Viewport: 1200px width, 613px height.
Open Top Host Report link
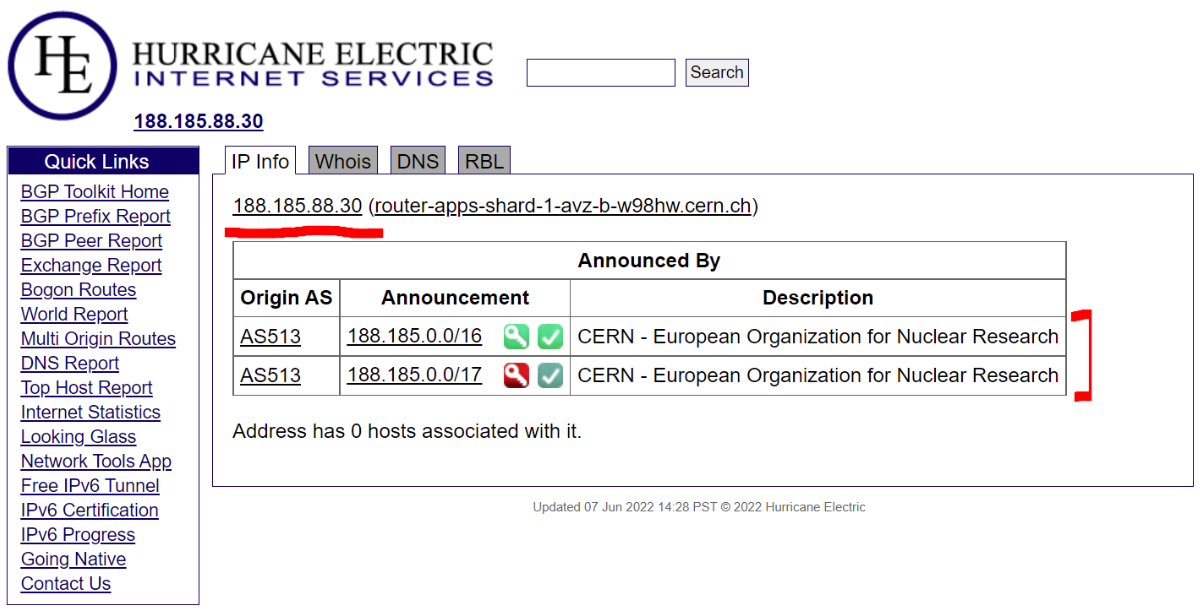coord(87,388)
